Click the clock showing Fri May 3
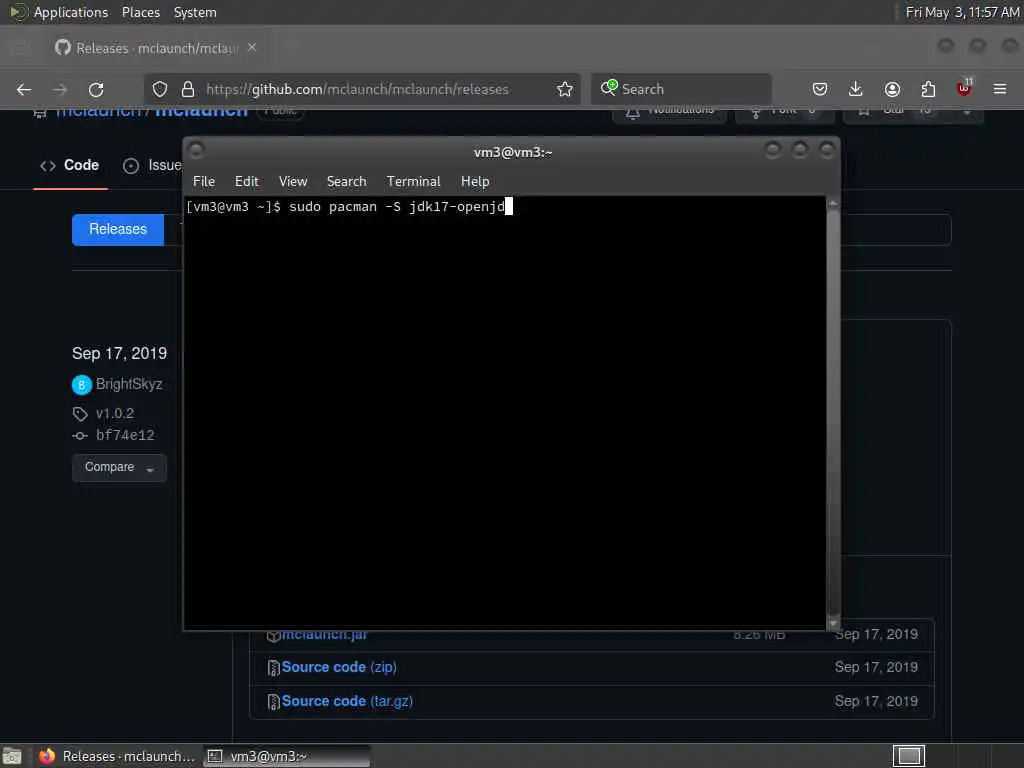The image size is (1024, 768). tap(962, 12)
